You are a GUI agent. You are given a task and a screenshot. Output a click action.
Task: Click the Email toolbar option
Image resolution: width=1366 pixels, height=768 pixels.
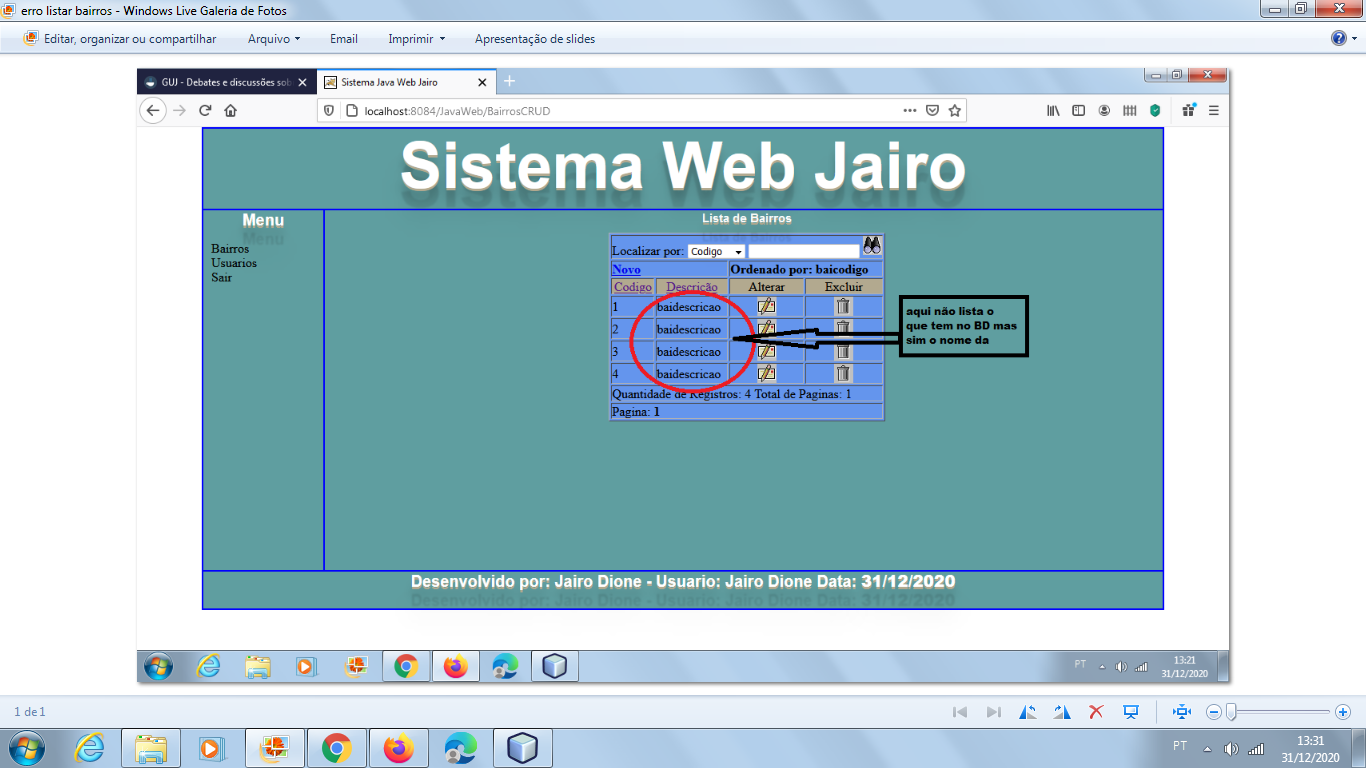344,39
